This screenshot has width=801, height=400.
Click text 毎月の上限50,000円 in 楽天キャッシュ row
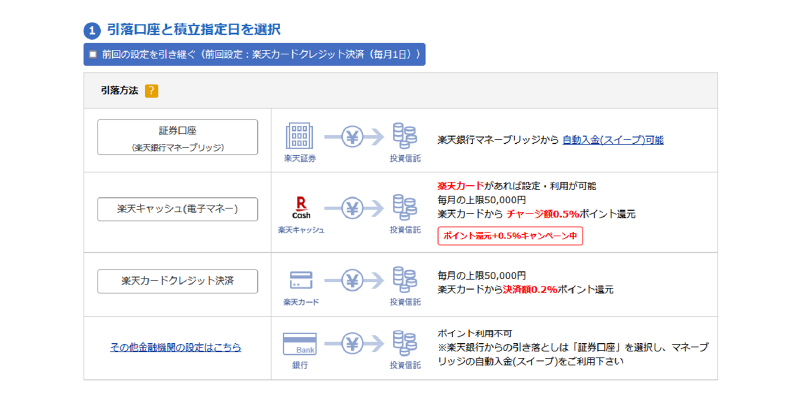(x=482, y=200)
